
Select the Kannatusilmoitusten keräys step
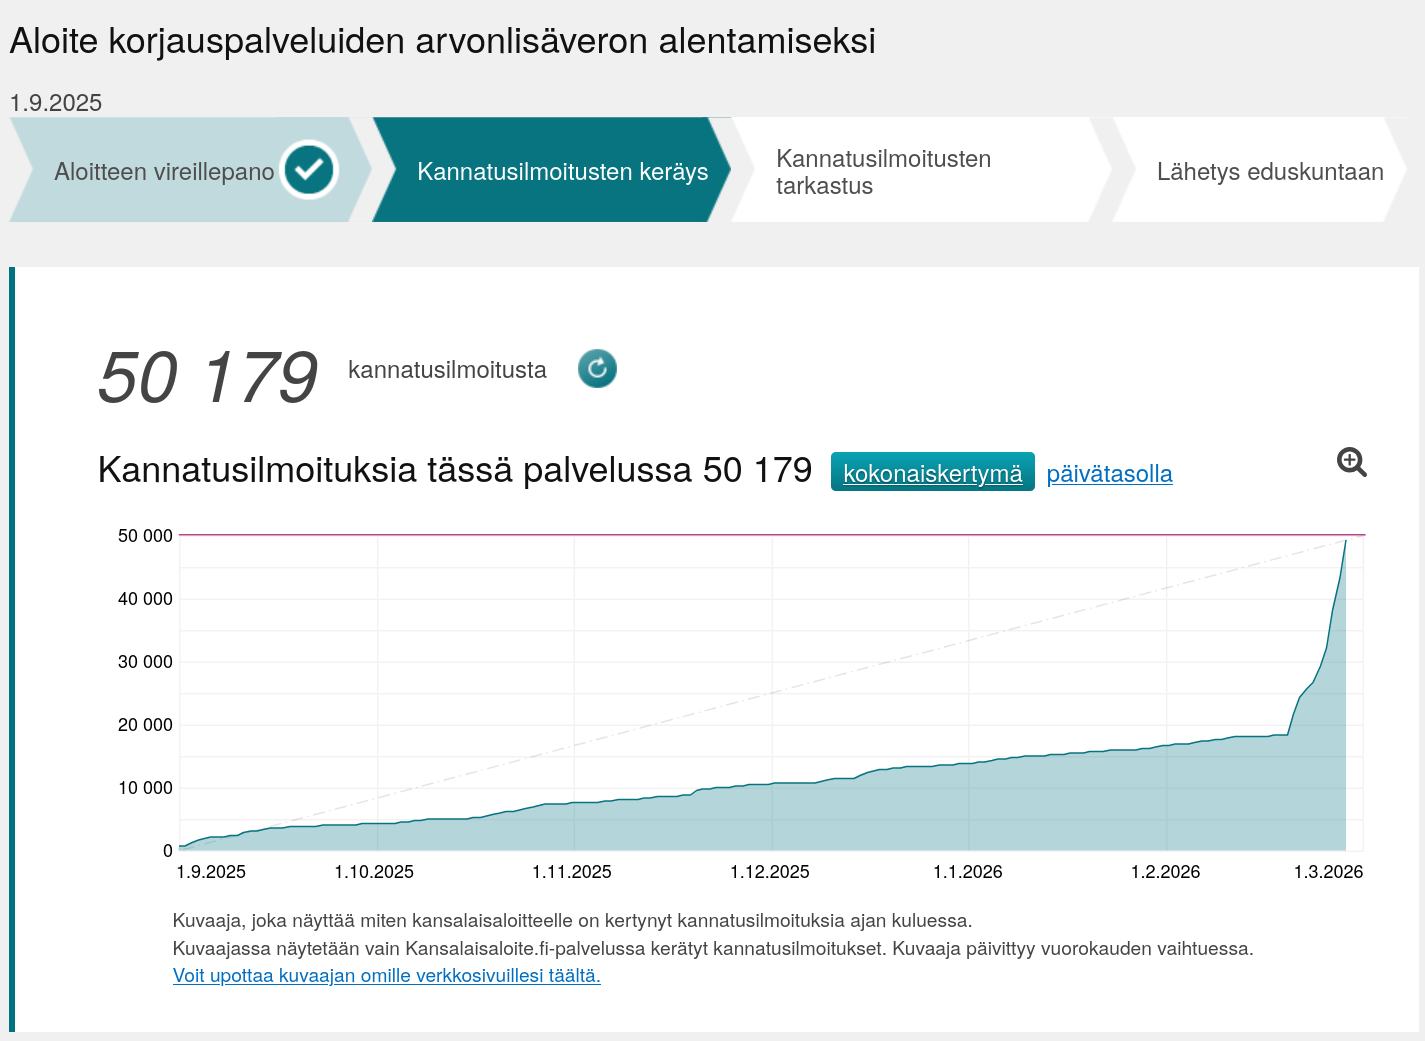[x=562, y=172]
